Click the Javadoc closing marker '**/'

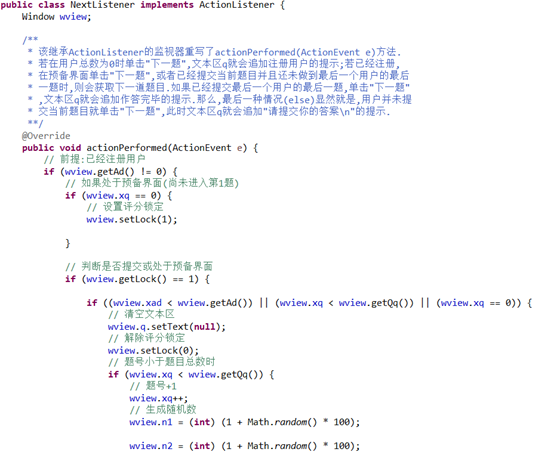tap(35, 124)
